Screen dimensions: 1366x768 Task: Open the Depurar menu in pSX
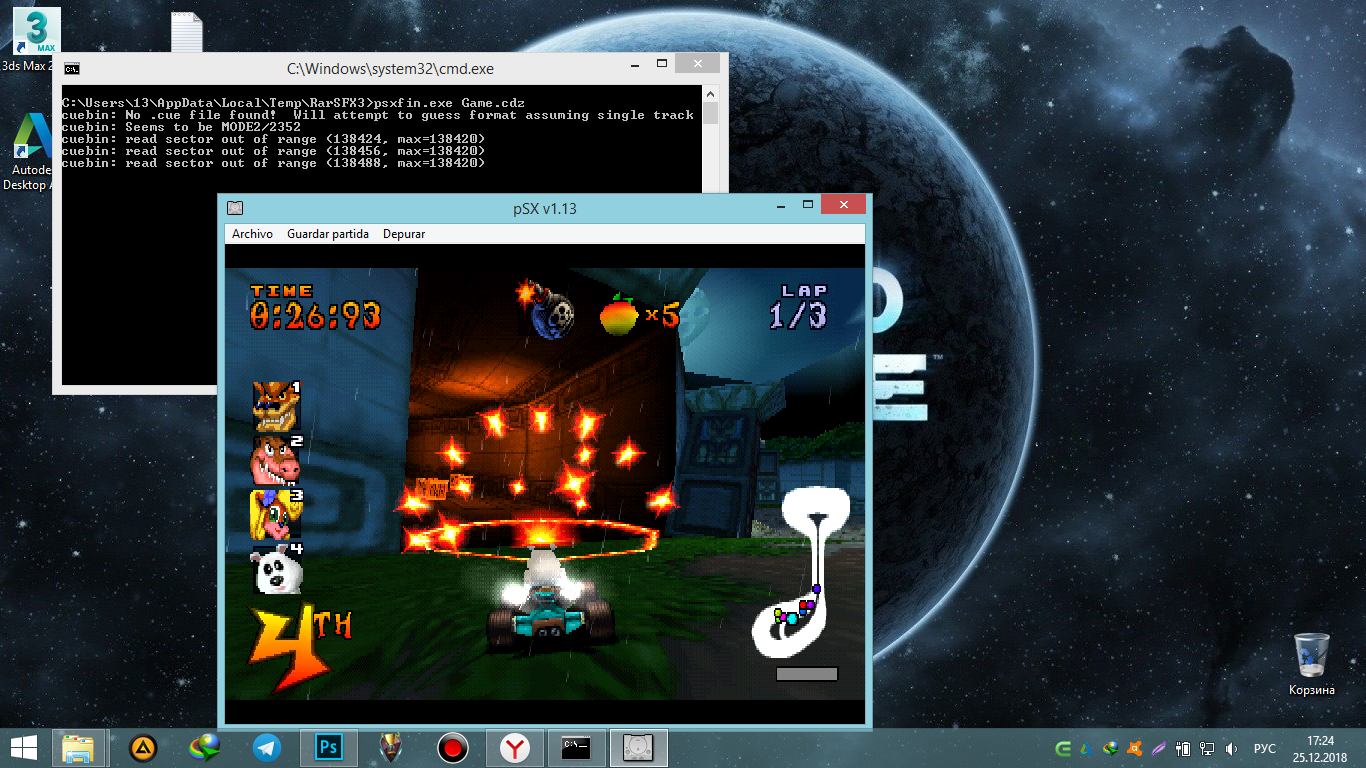tap(404, 233)
